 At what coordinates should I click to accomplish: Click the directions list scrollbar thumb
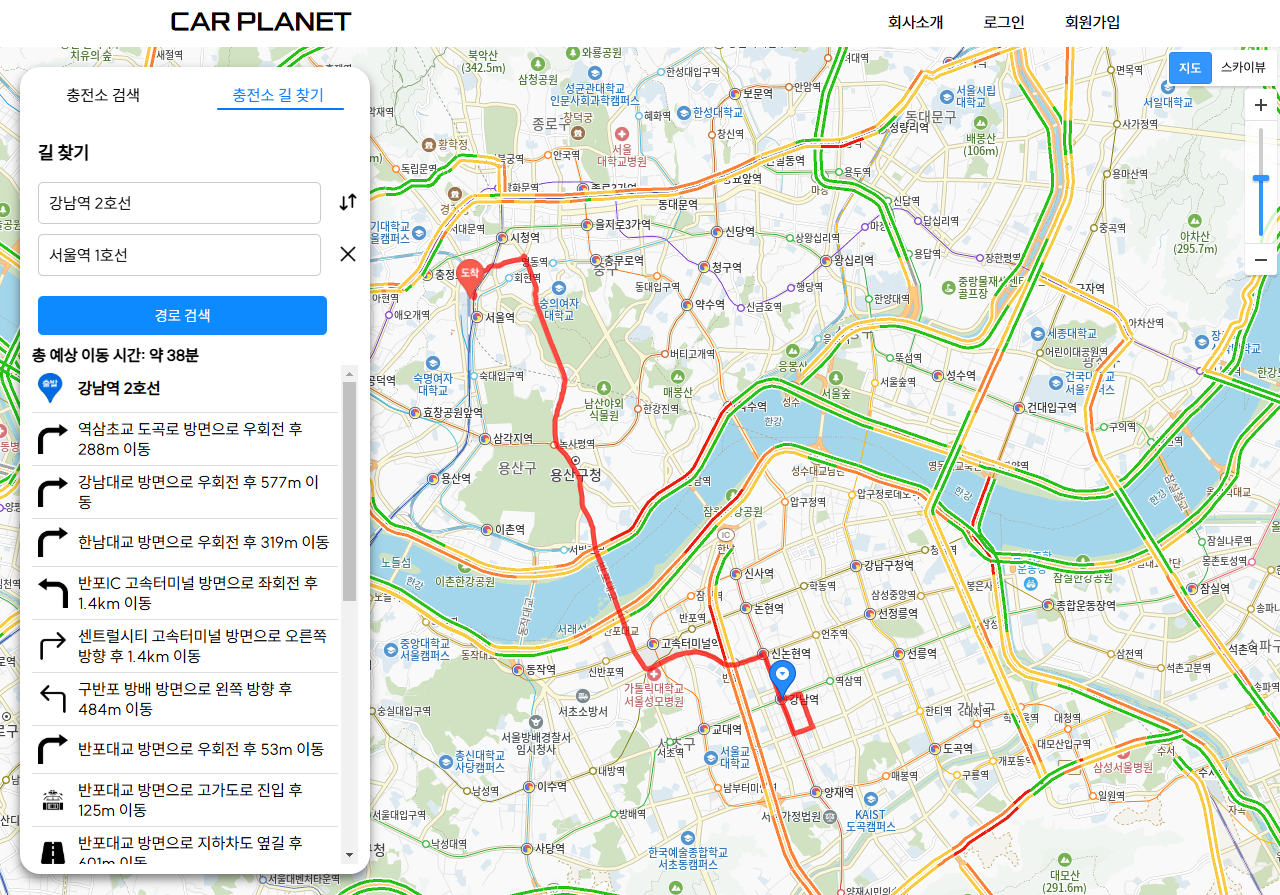[x=349, y=490]
